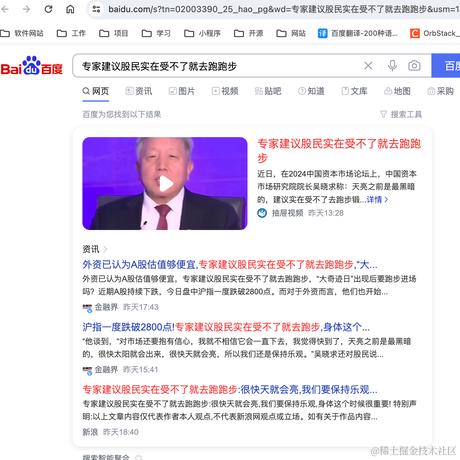Viewport: 460px width, 460px height.
Task: Start voice search with microphone icon
Action: [x=392, y=66]
